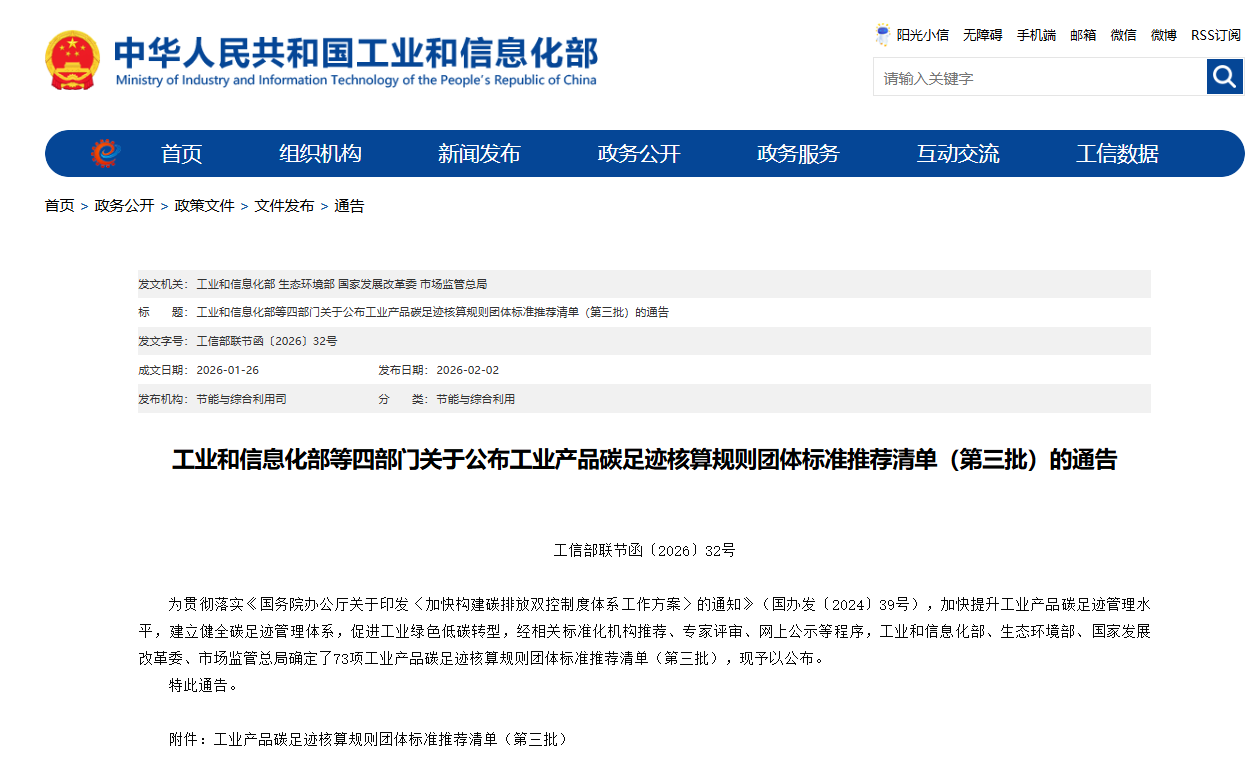Click the 微信 link at top
The image size is (1255, 765).
point(1123,35)
